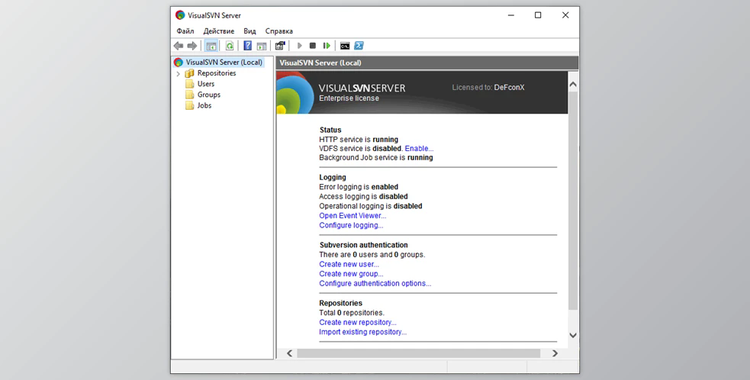Open the Вид menu

coord(250,31)
